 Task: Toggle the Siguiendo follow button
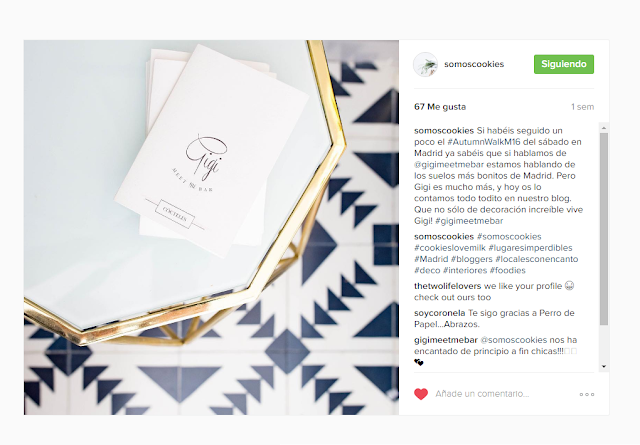(564, 64)
